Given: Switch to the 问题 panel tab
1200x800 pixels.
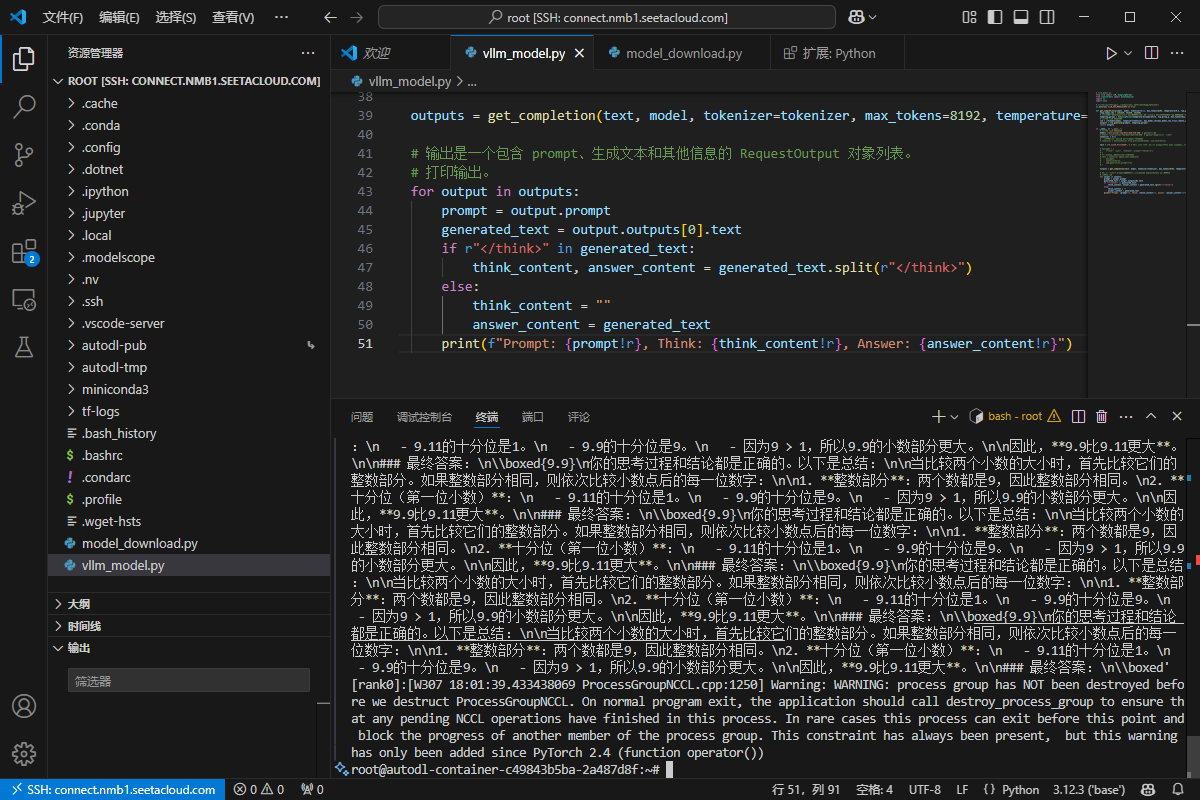Looking at the screenshot, I should tap(362, 417).
